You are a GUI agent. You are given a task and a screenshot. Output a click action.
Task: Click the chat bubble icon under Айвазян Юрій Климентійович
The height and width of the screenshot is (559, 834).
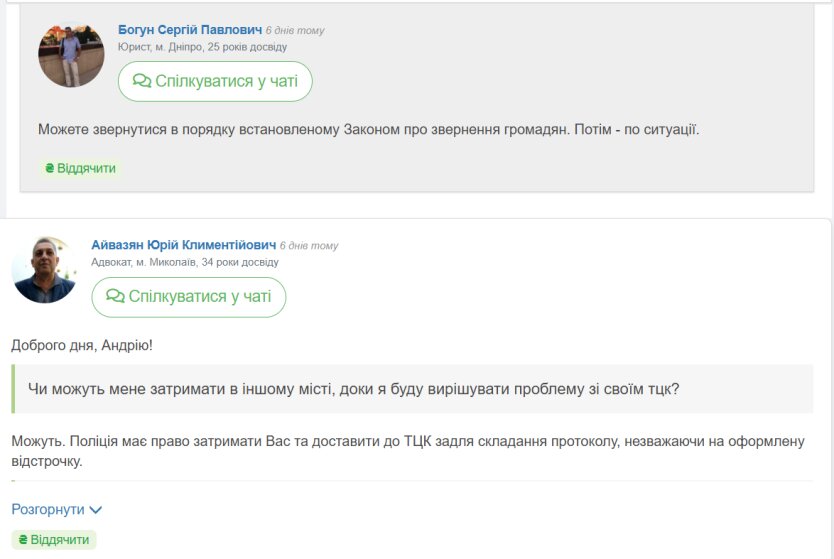click(x=115, y=296)
